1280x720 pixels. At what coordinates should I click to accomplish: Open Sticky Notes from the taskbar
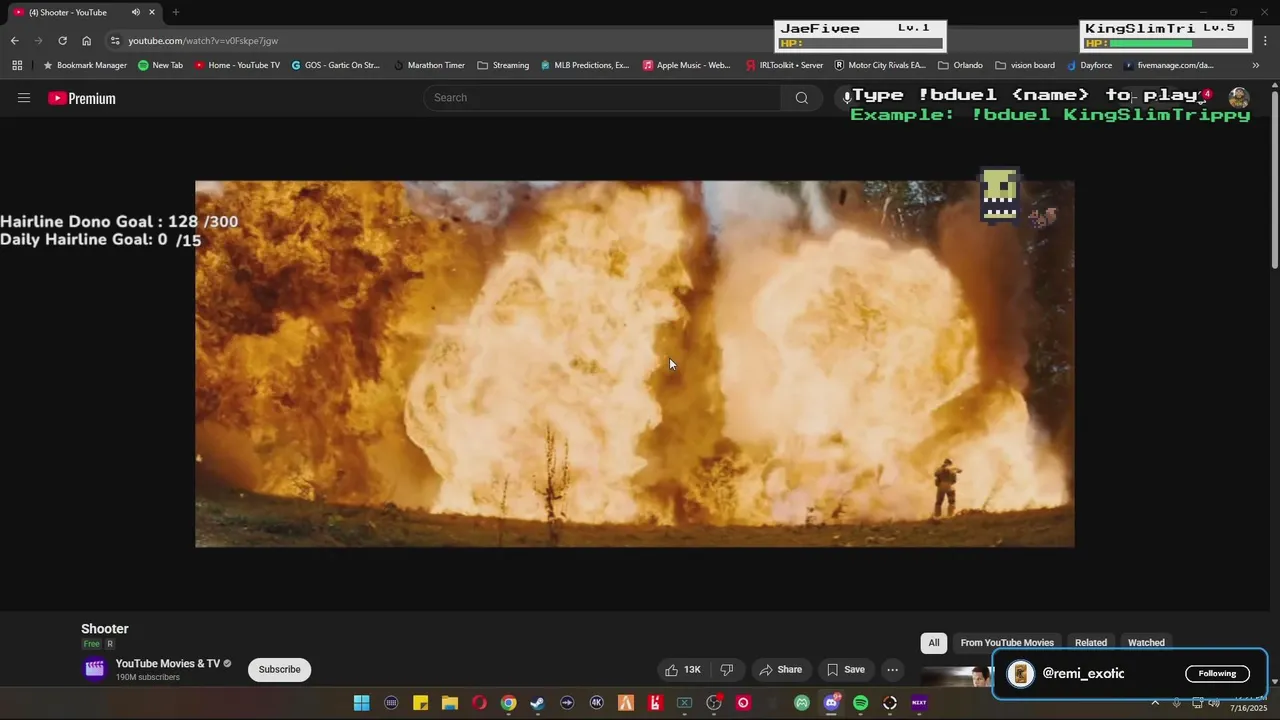[421, 703]
